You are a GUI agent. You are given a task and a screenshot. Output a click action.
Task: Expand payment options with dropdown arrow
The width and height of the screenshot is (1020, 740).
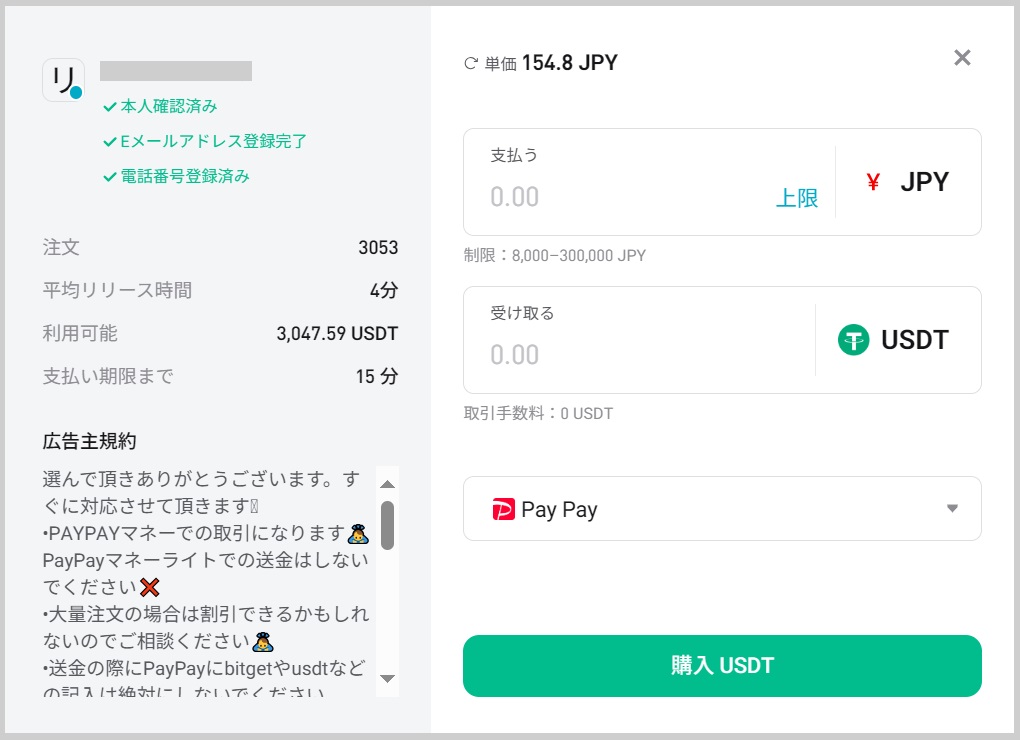pos(952,509)
